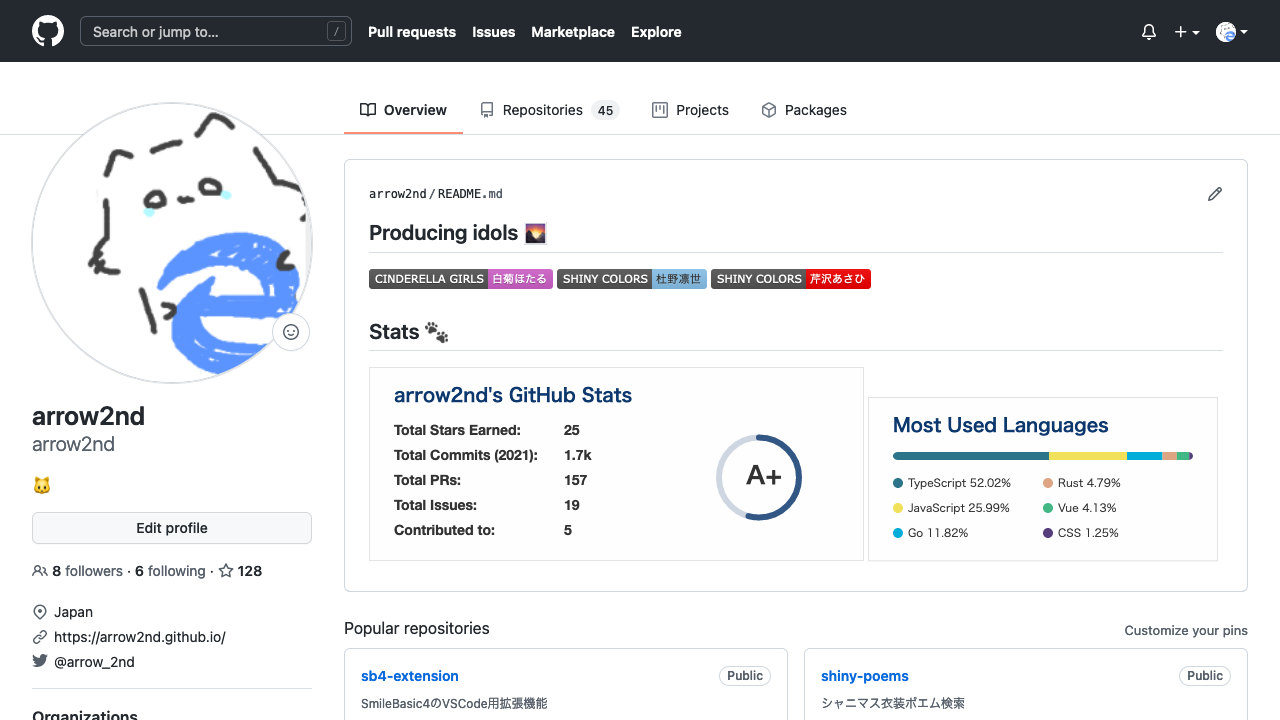Open Marketplace from the top navigation
Image resolution: width=1280 pixels, height=720 pixels.
tap(573, 32)
